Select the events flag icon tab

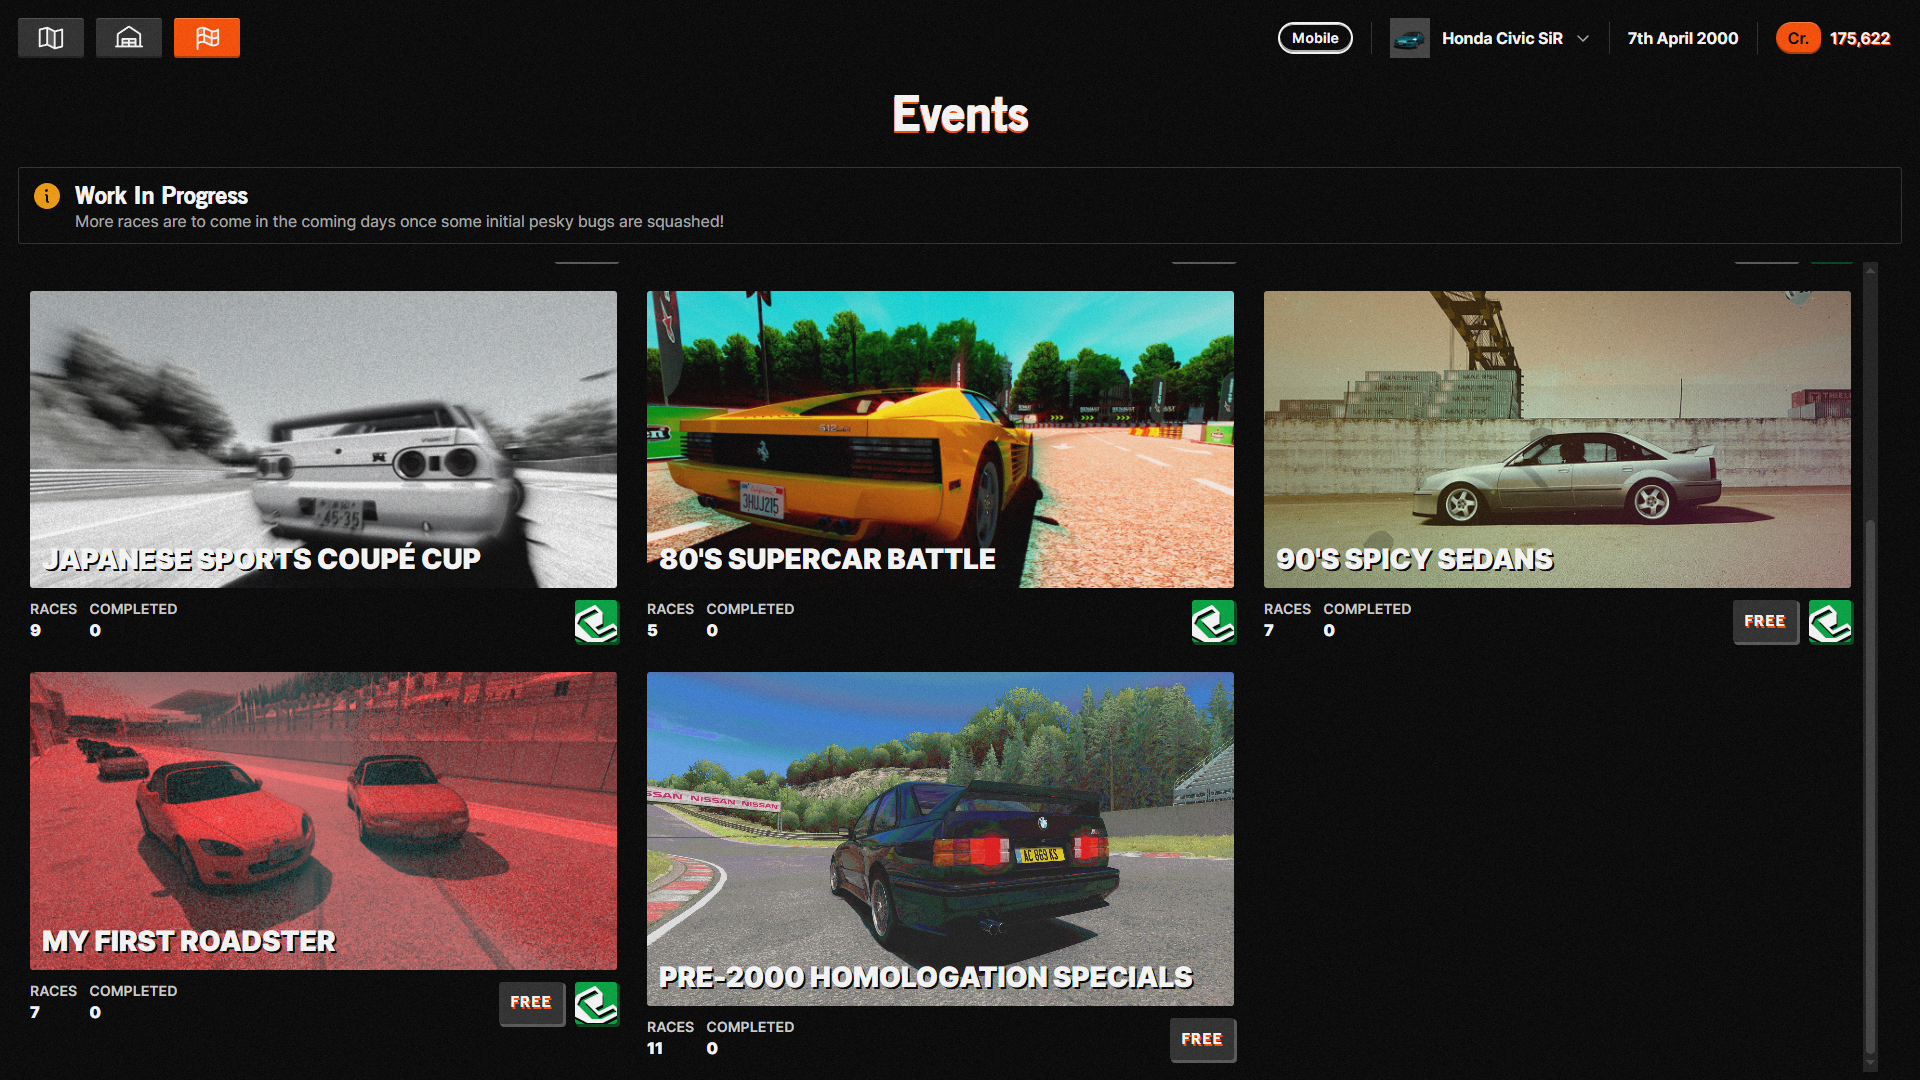click(207, 38)
